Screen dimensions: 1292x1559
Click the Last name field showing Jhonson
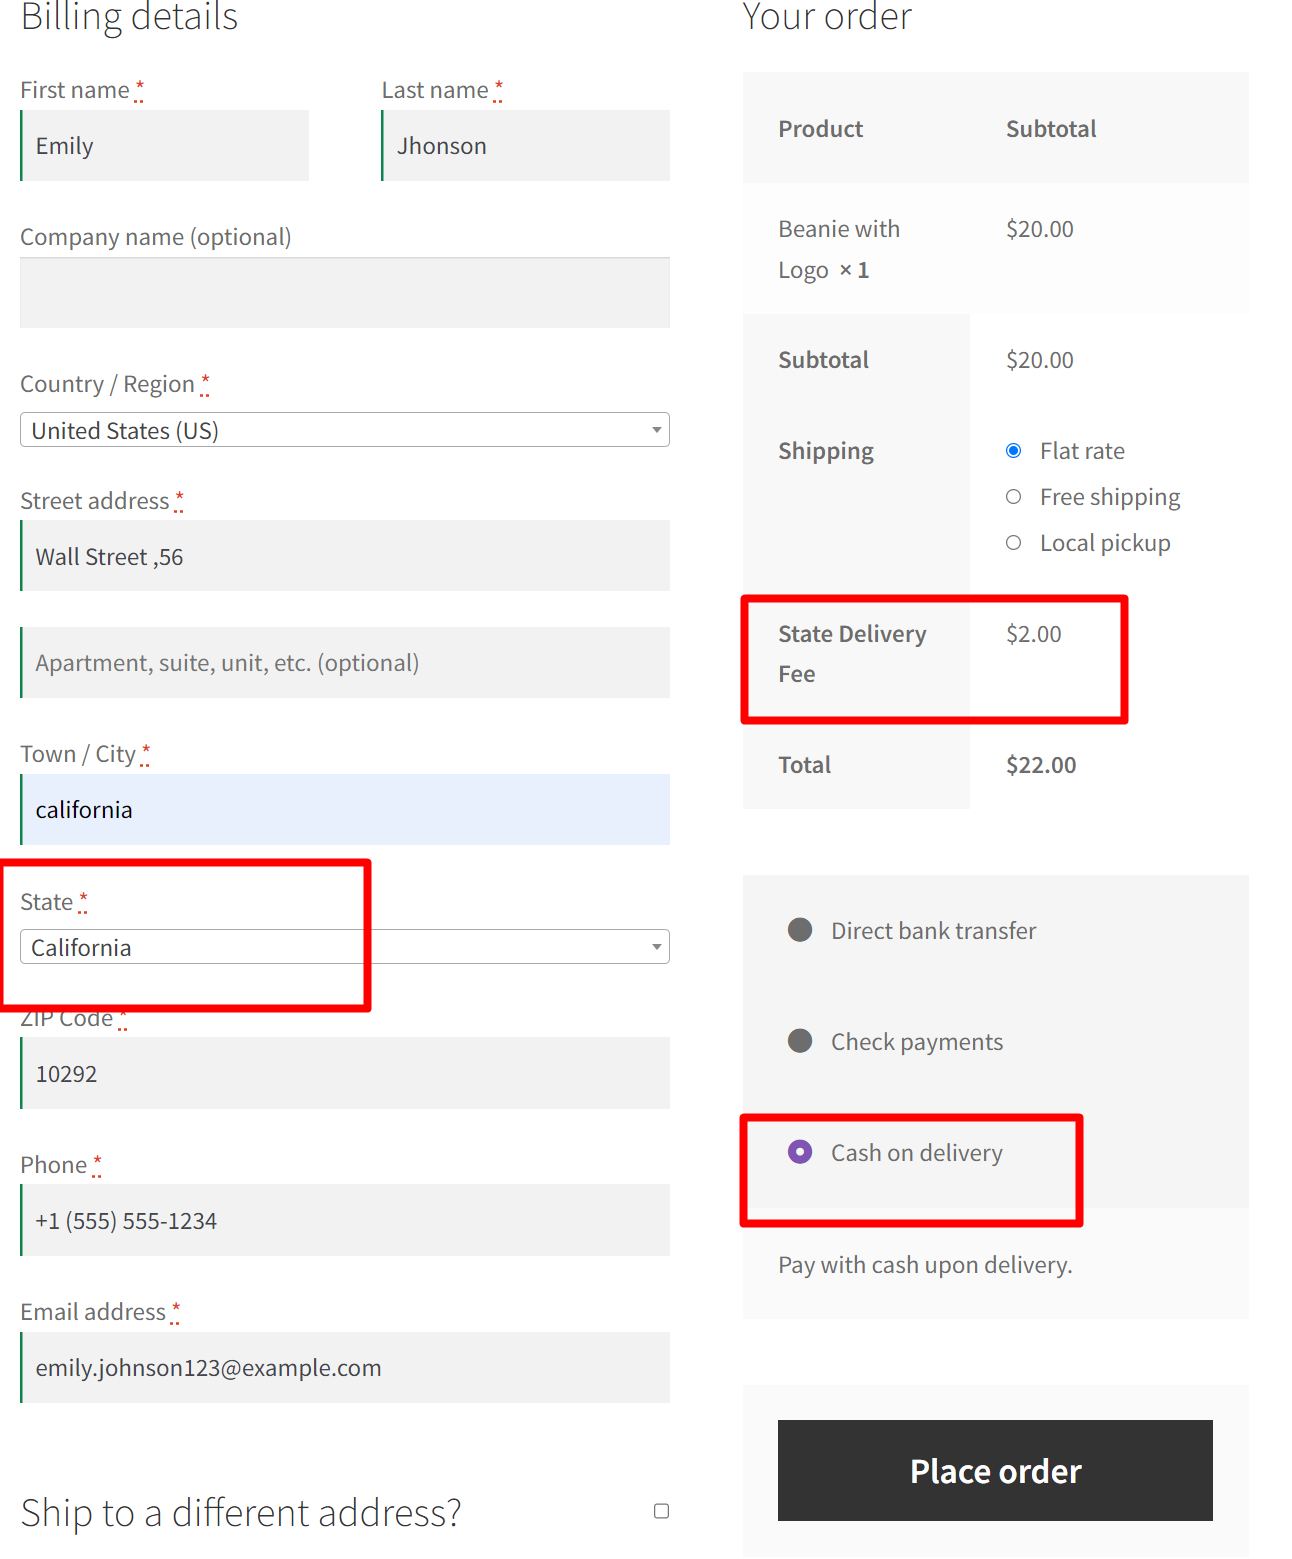point(525,145)
